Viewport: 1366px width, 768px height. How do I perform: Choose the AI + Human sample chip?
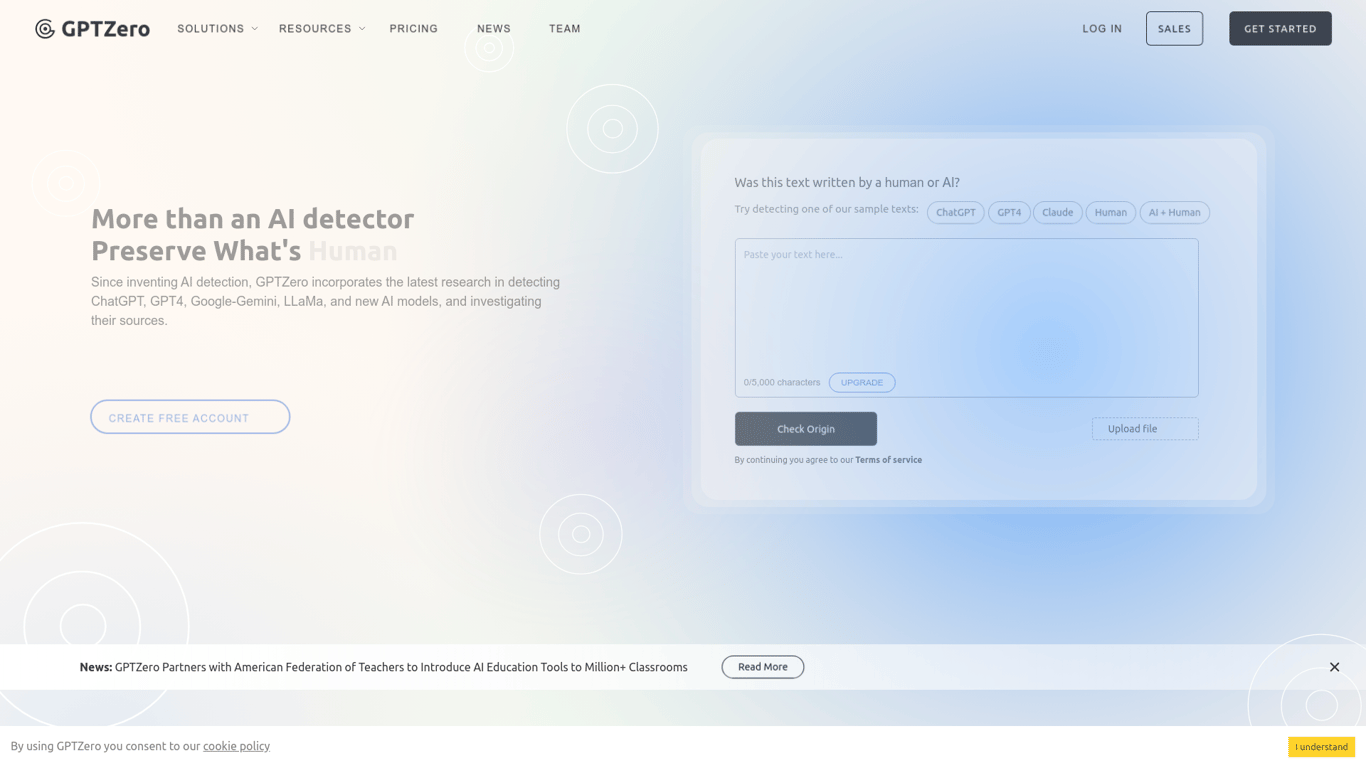tap(1175, 212)
